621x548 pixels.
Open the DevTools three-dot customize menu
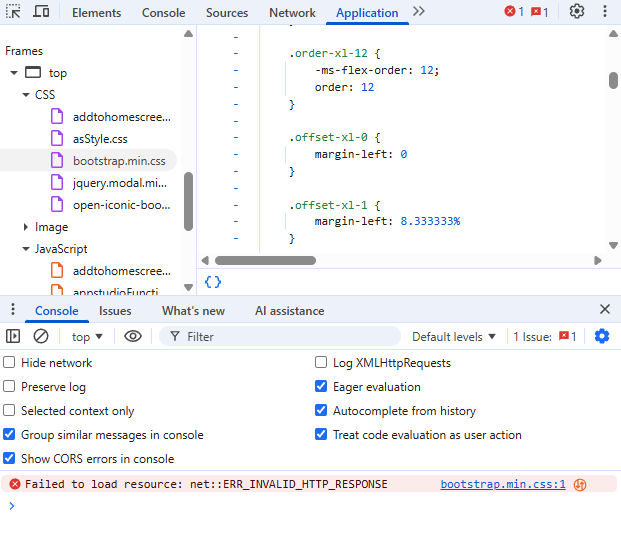[x=604, y=12]
